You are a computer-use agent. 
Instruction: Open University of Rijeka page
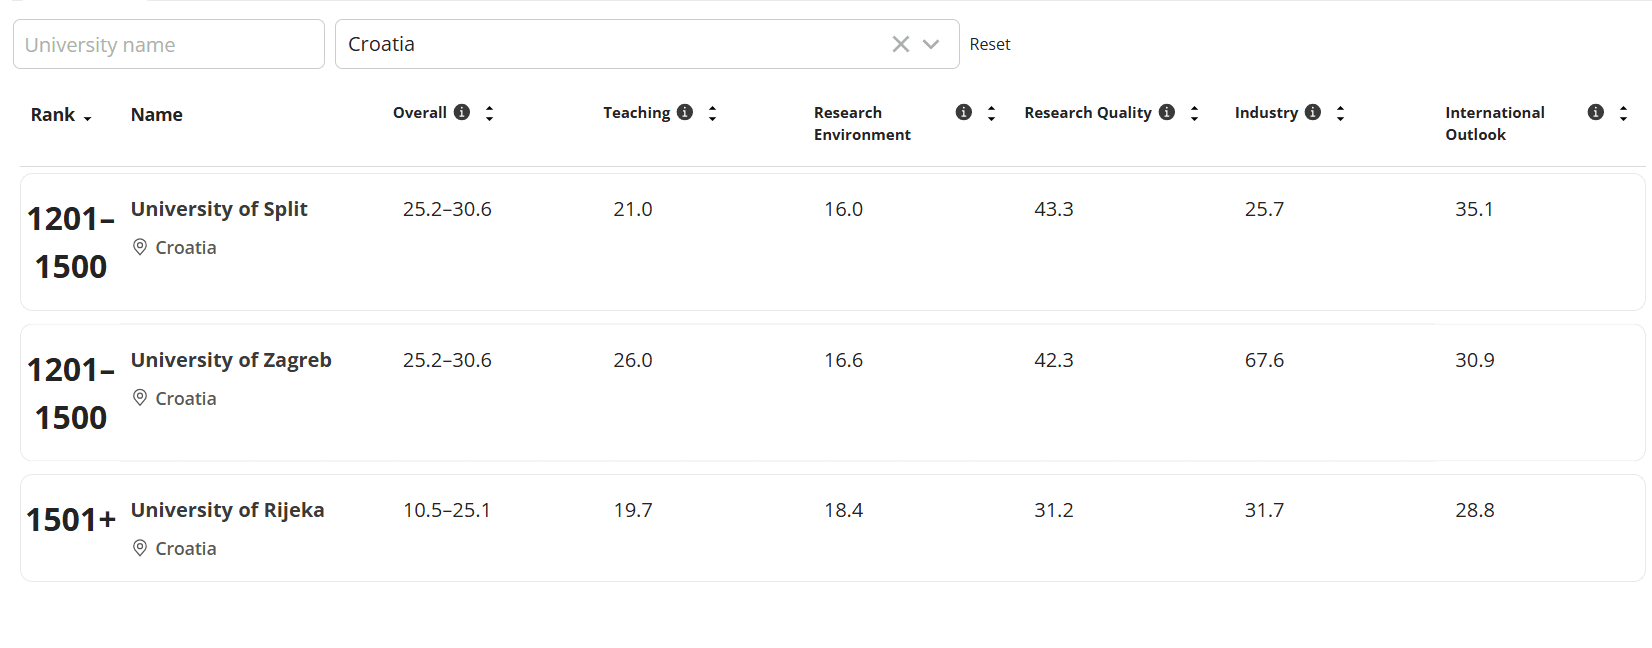point(227,510)
